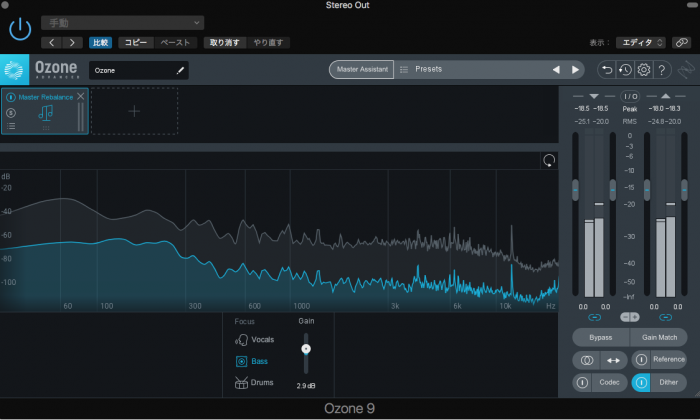
Task: Click the minus-plus gain adjust pill
Action: 629,317
